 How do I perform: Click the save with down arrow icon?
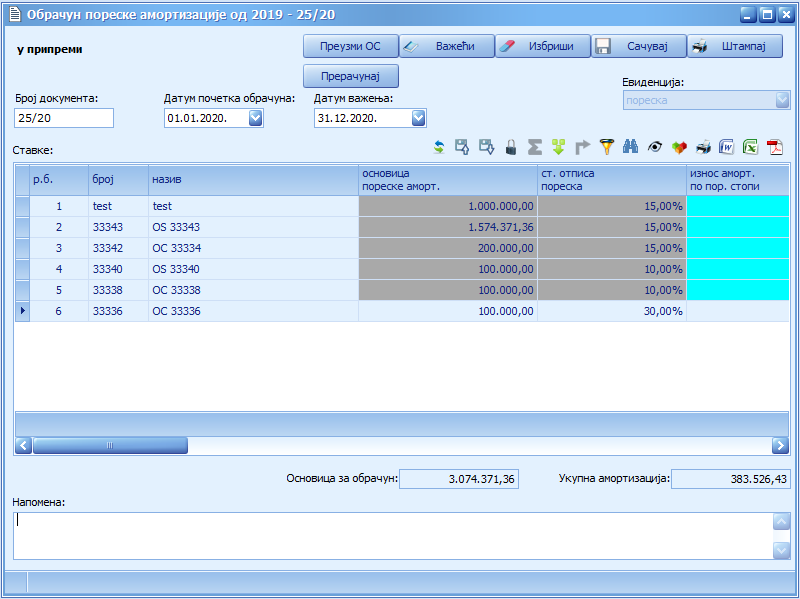coord(486,147)
